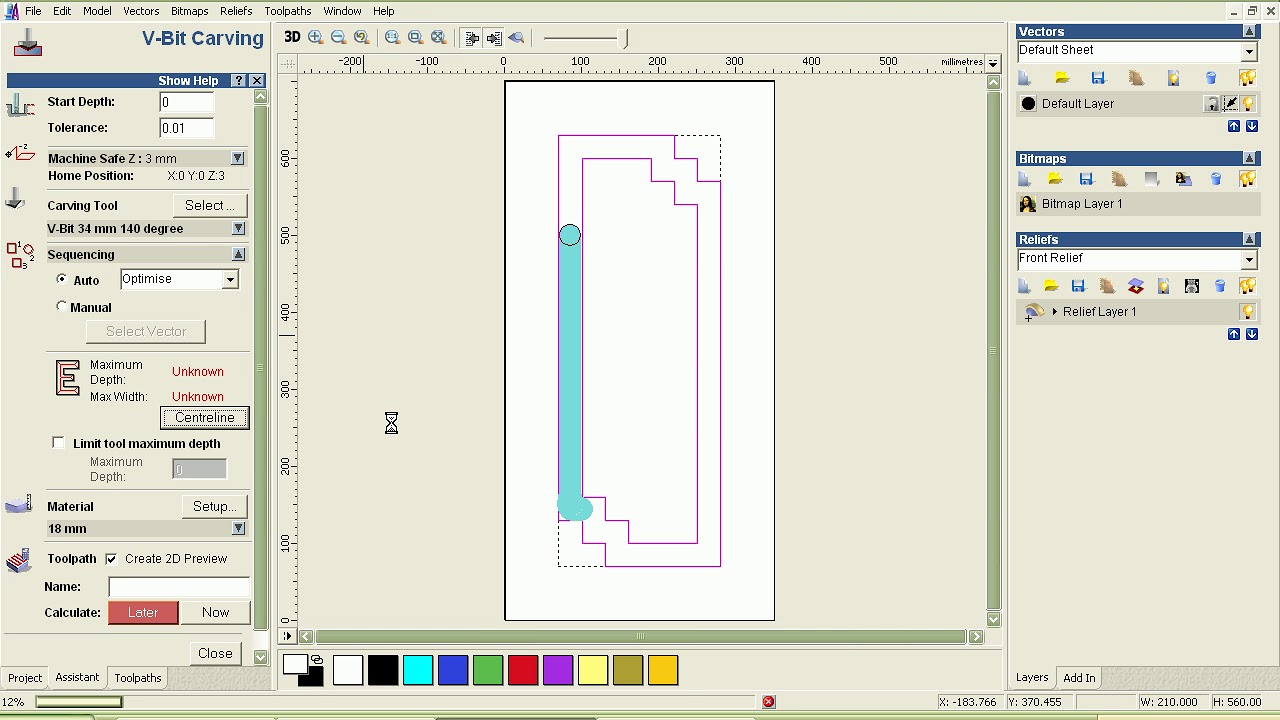Create a new vector layer
This screenshot has height=720, width=1280.
coord(1024,78)
